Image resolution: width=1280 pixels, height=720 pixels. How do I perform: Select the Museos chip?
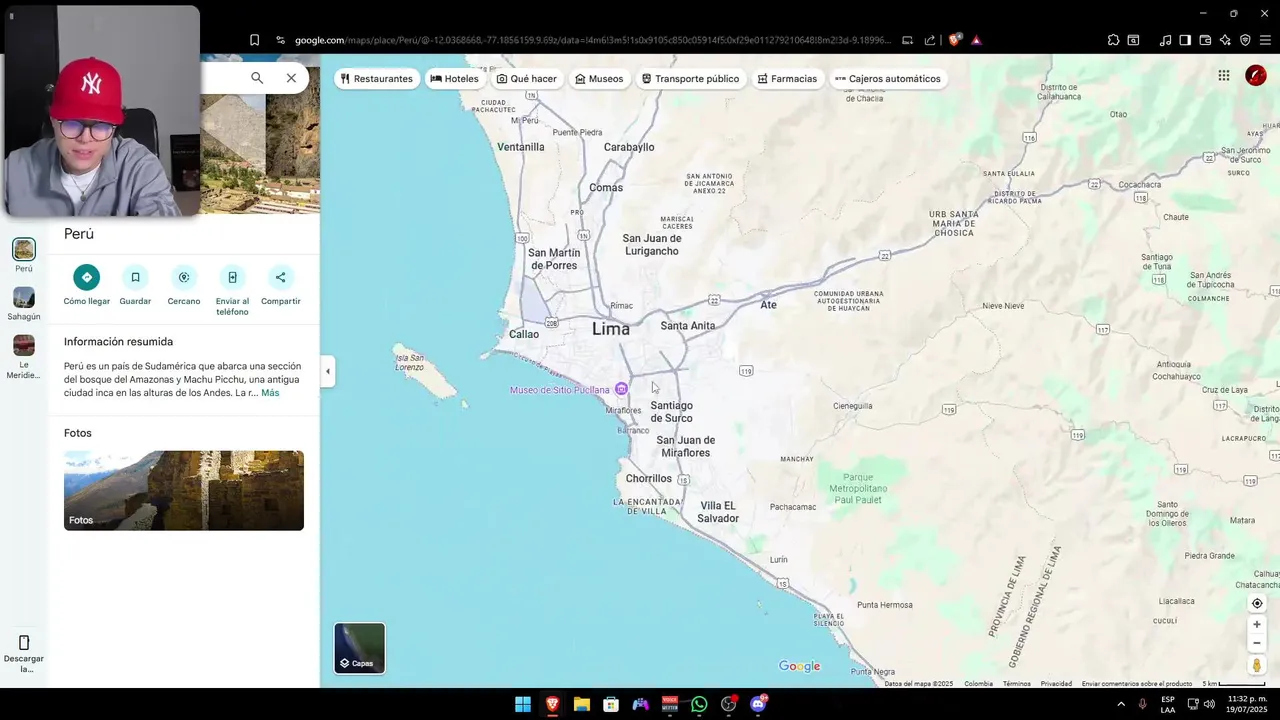[x=599, y=79]
